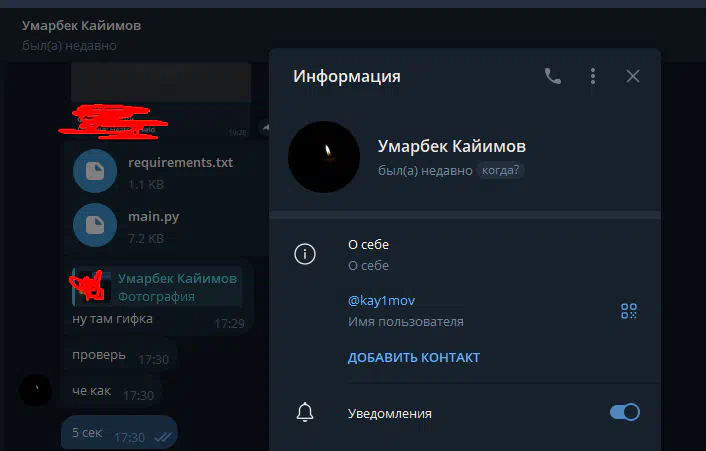Click the Имя пользователя label row

(405, 322)
